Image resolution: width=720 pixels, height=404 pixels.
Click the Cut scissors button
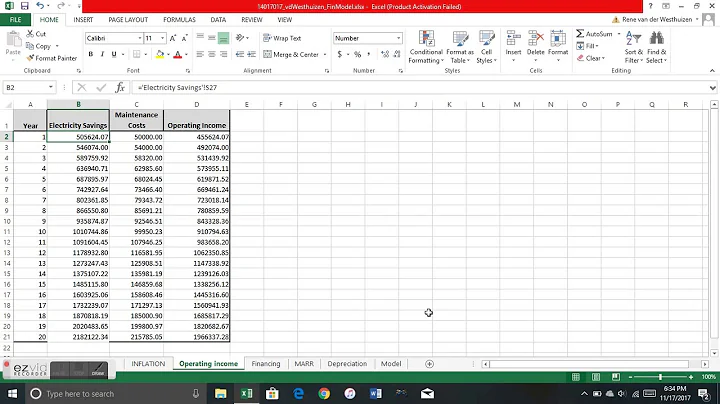36,34
